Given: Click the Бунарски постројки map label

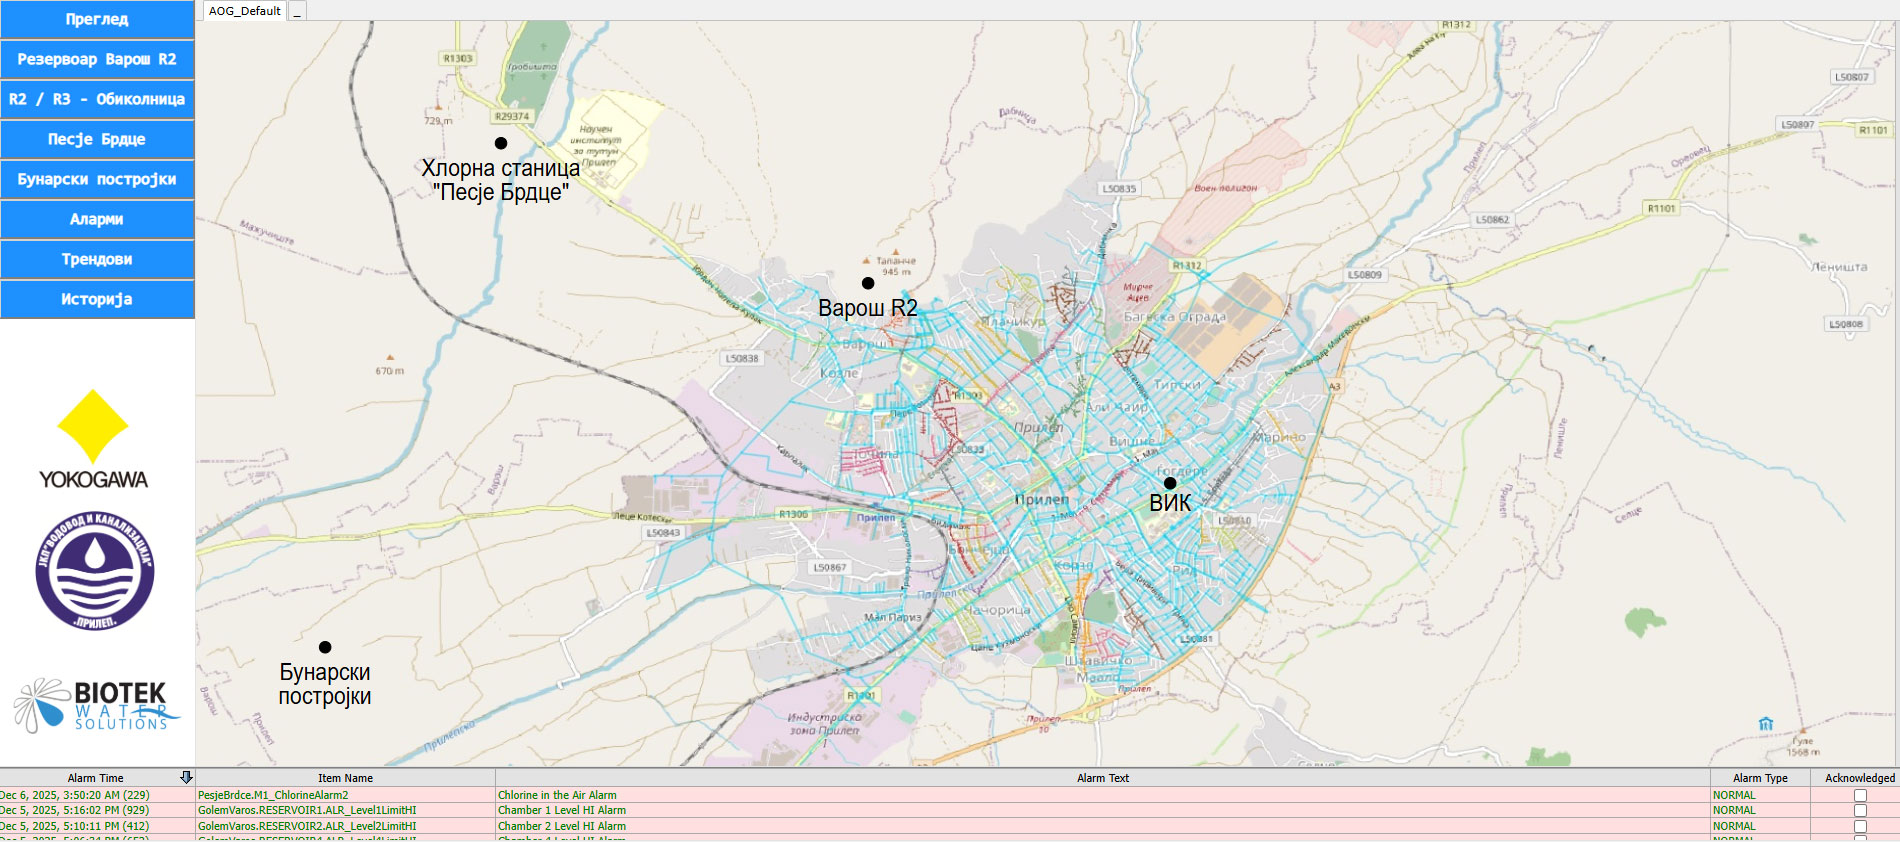Looking at the screenshot, I should coord(325,684).
